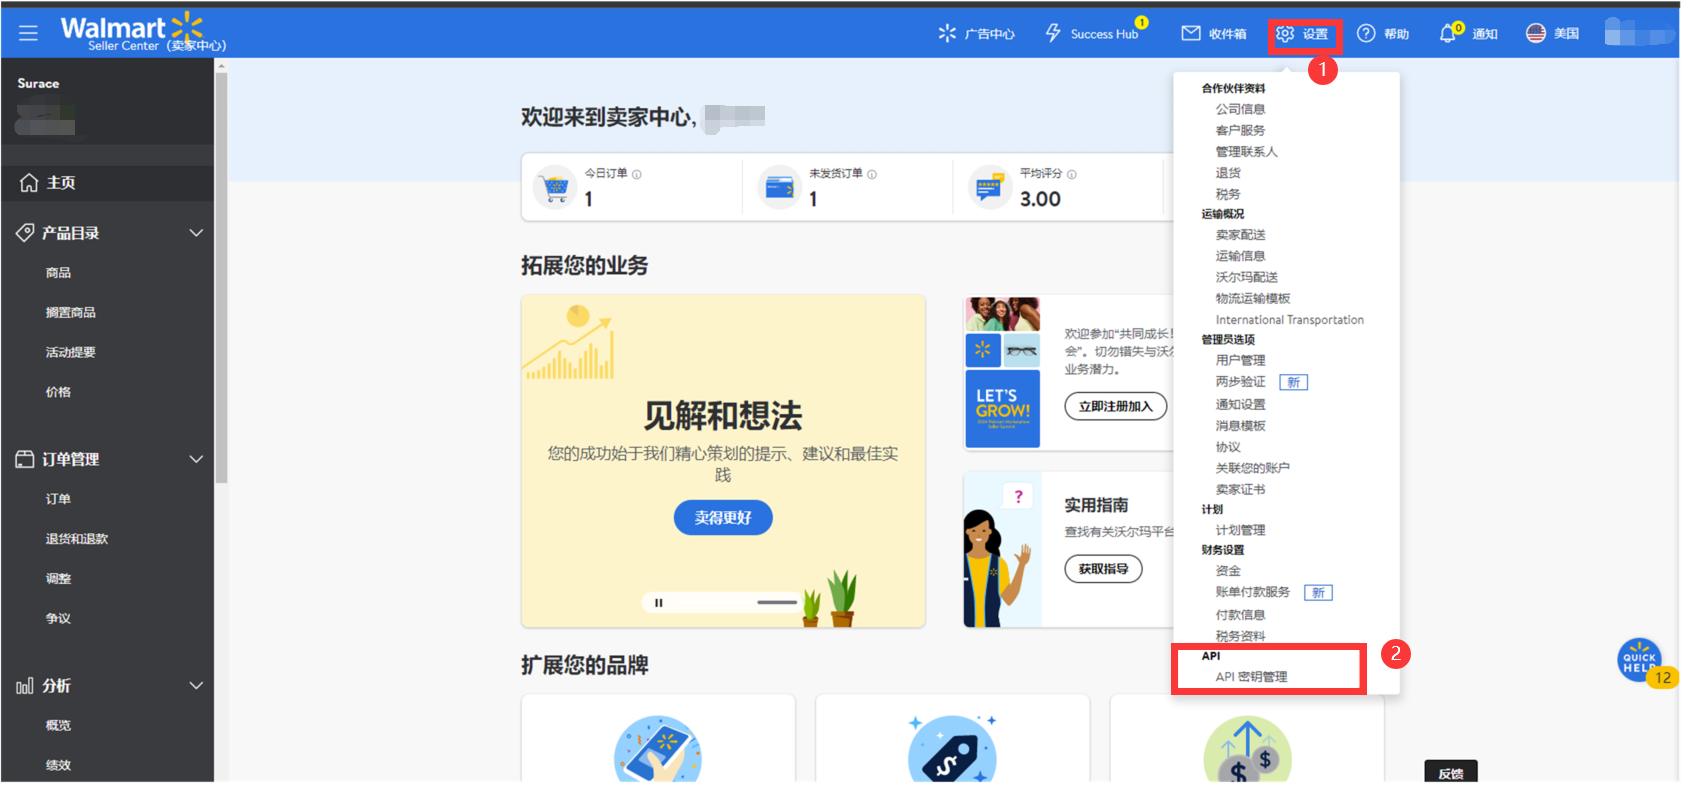Click 未发货订单 info icon
1699x785 pixels.
872,174
